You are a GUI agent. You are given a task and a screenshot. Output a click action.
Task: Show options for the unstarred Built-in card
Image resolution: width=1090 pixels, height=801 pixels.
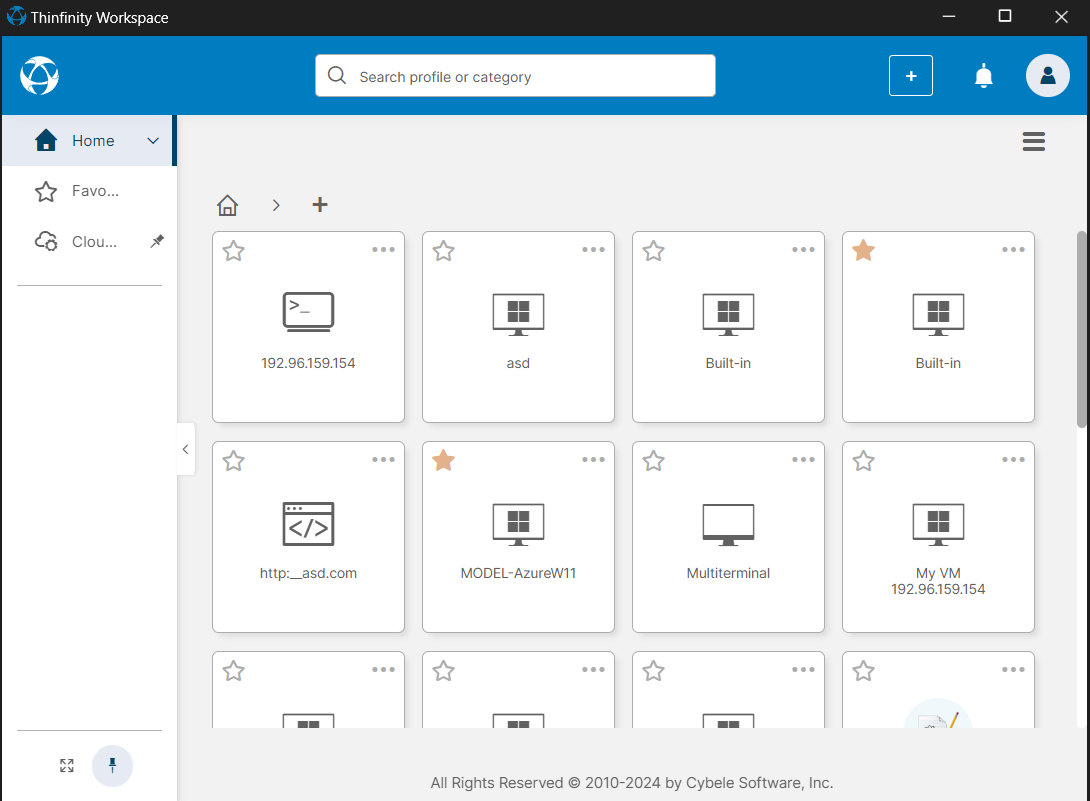click(803, 250)
